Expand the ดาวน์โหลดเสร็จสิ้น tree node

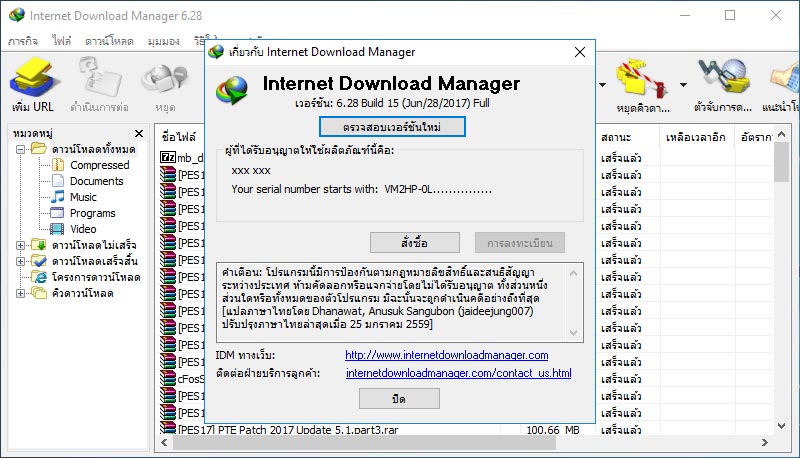point(20,261)
